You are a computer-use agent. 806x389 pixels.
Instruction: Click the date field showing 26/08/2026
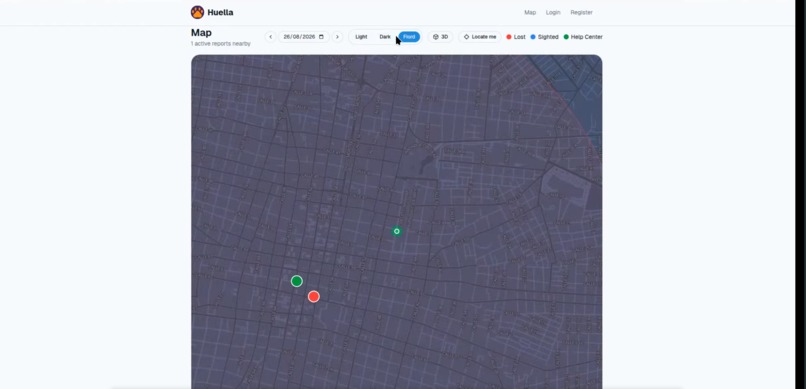coord(304,37)
